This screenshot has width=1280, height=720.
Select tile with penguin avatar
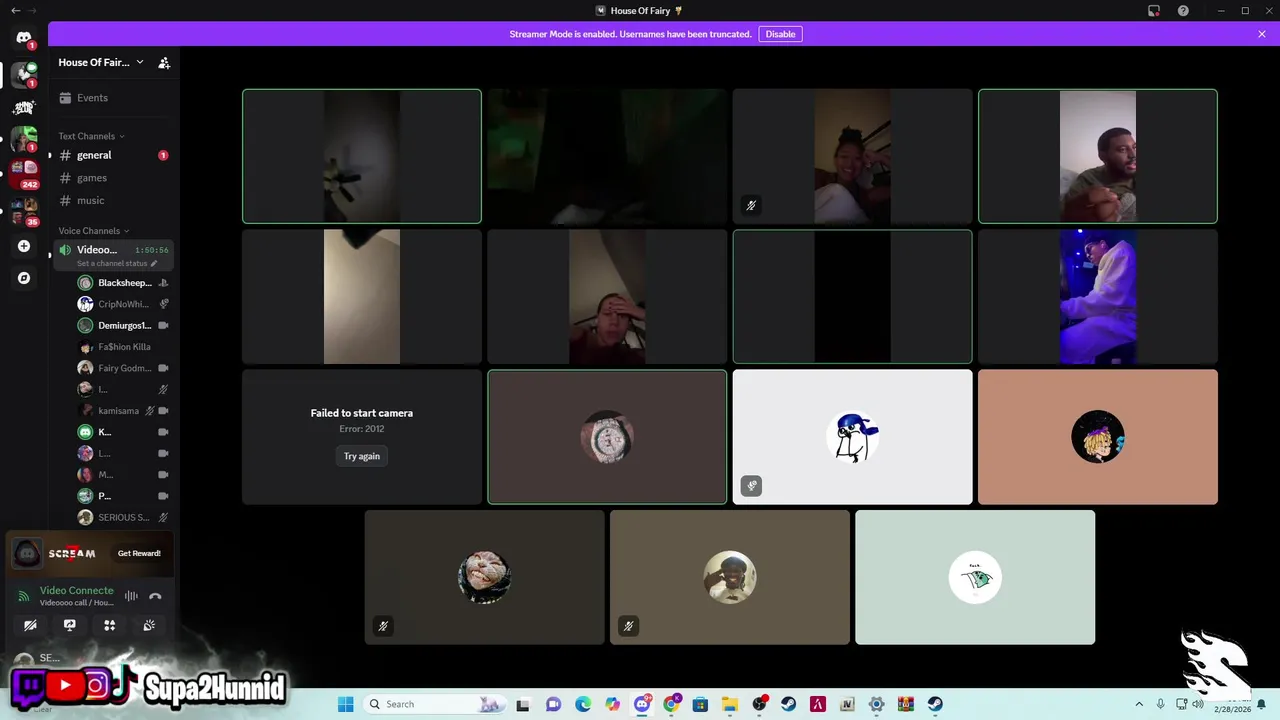[852, 437]
